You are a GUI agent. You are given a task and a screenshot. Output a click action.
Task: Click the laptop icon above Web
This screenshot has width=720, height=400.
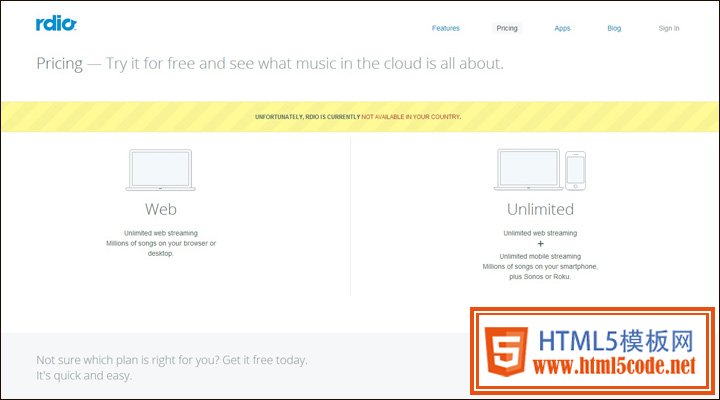(x=161, y=170)
